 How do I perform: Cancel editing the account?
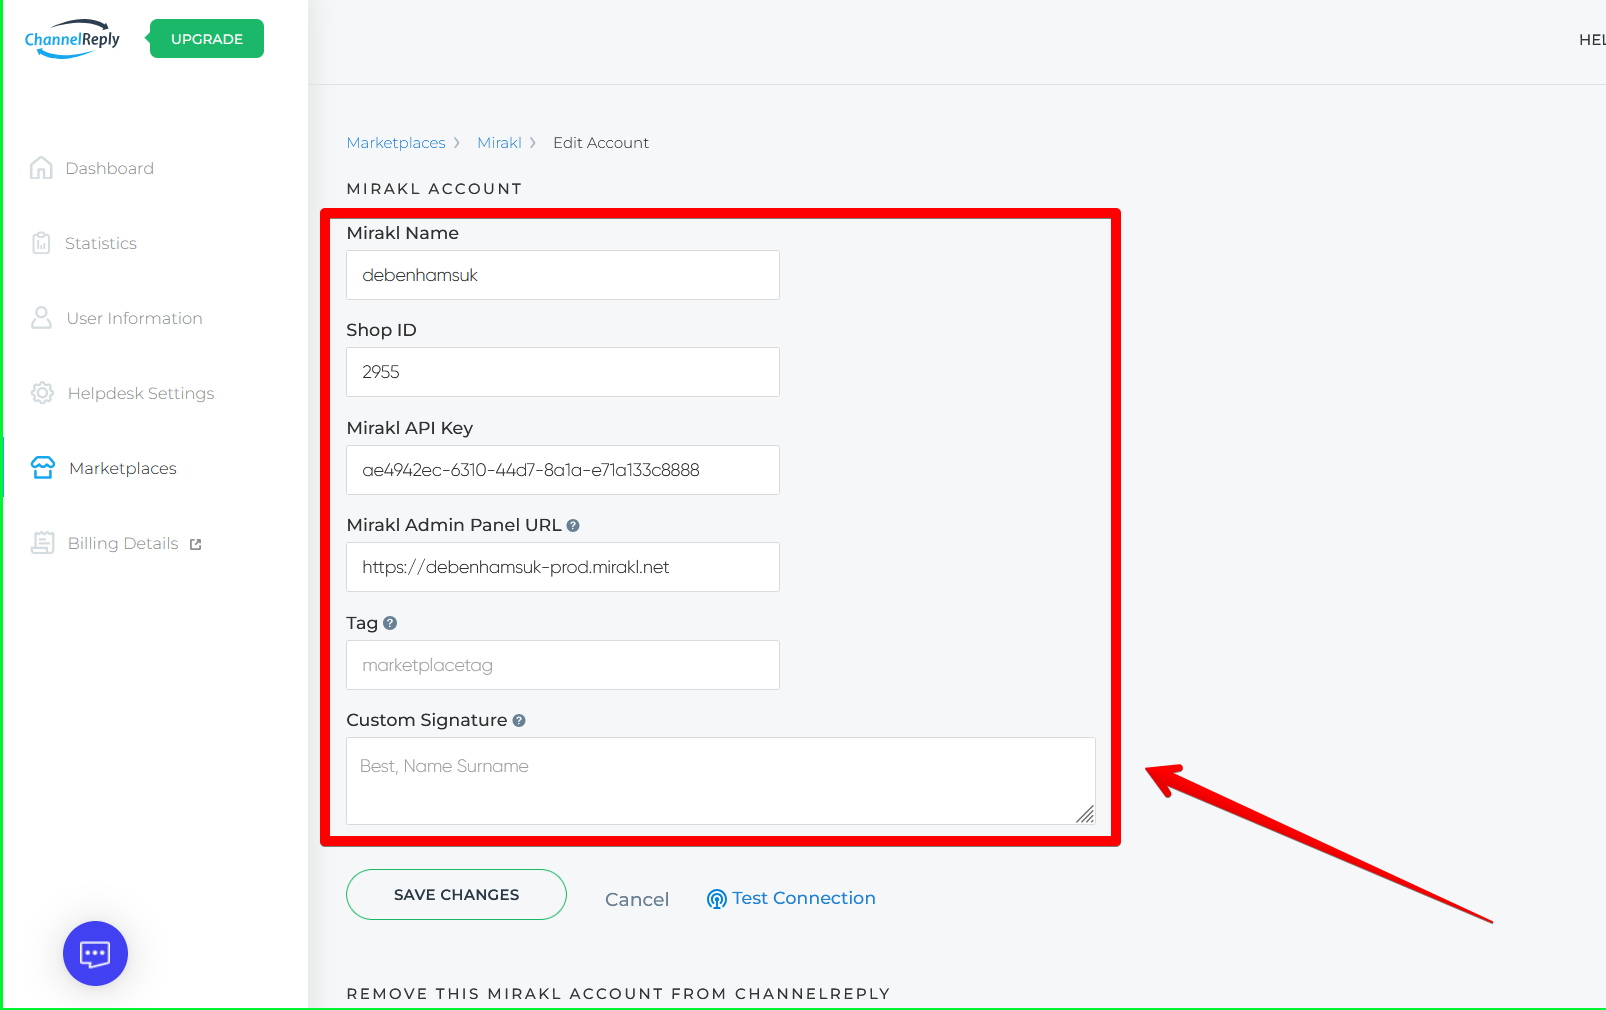coord(637,899)
